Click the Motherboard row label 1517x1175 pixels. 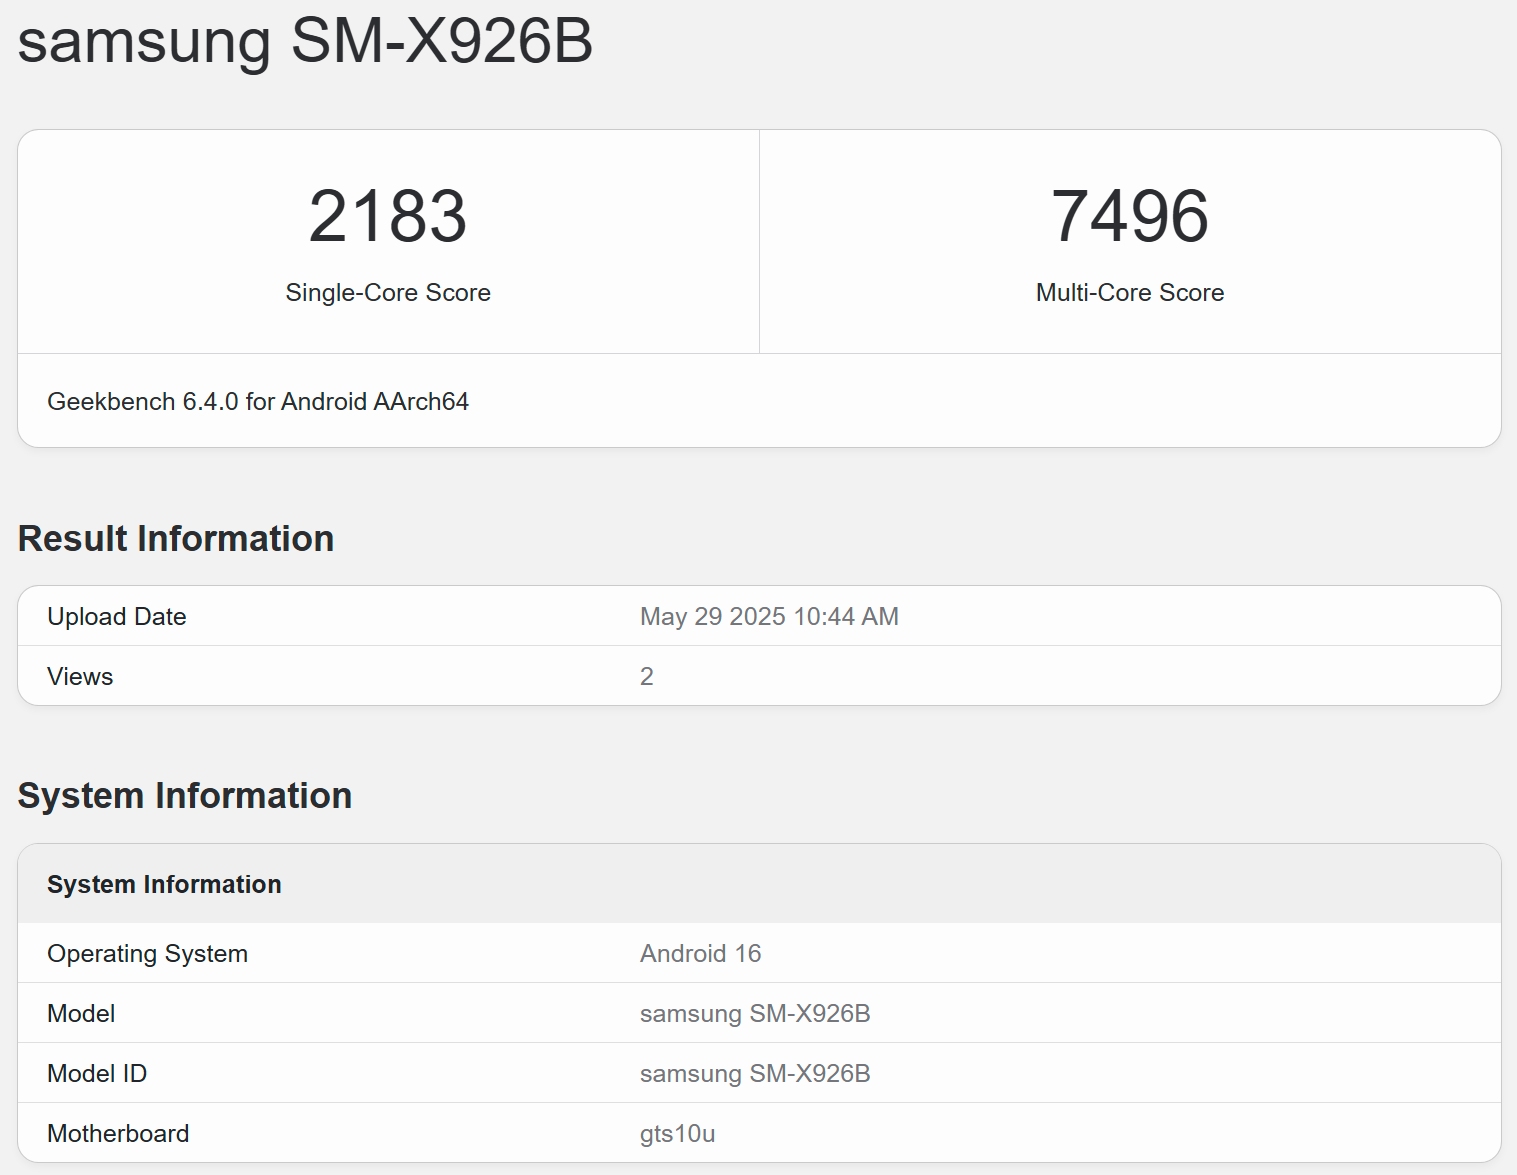[x=118, y=1134]
